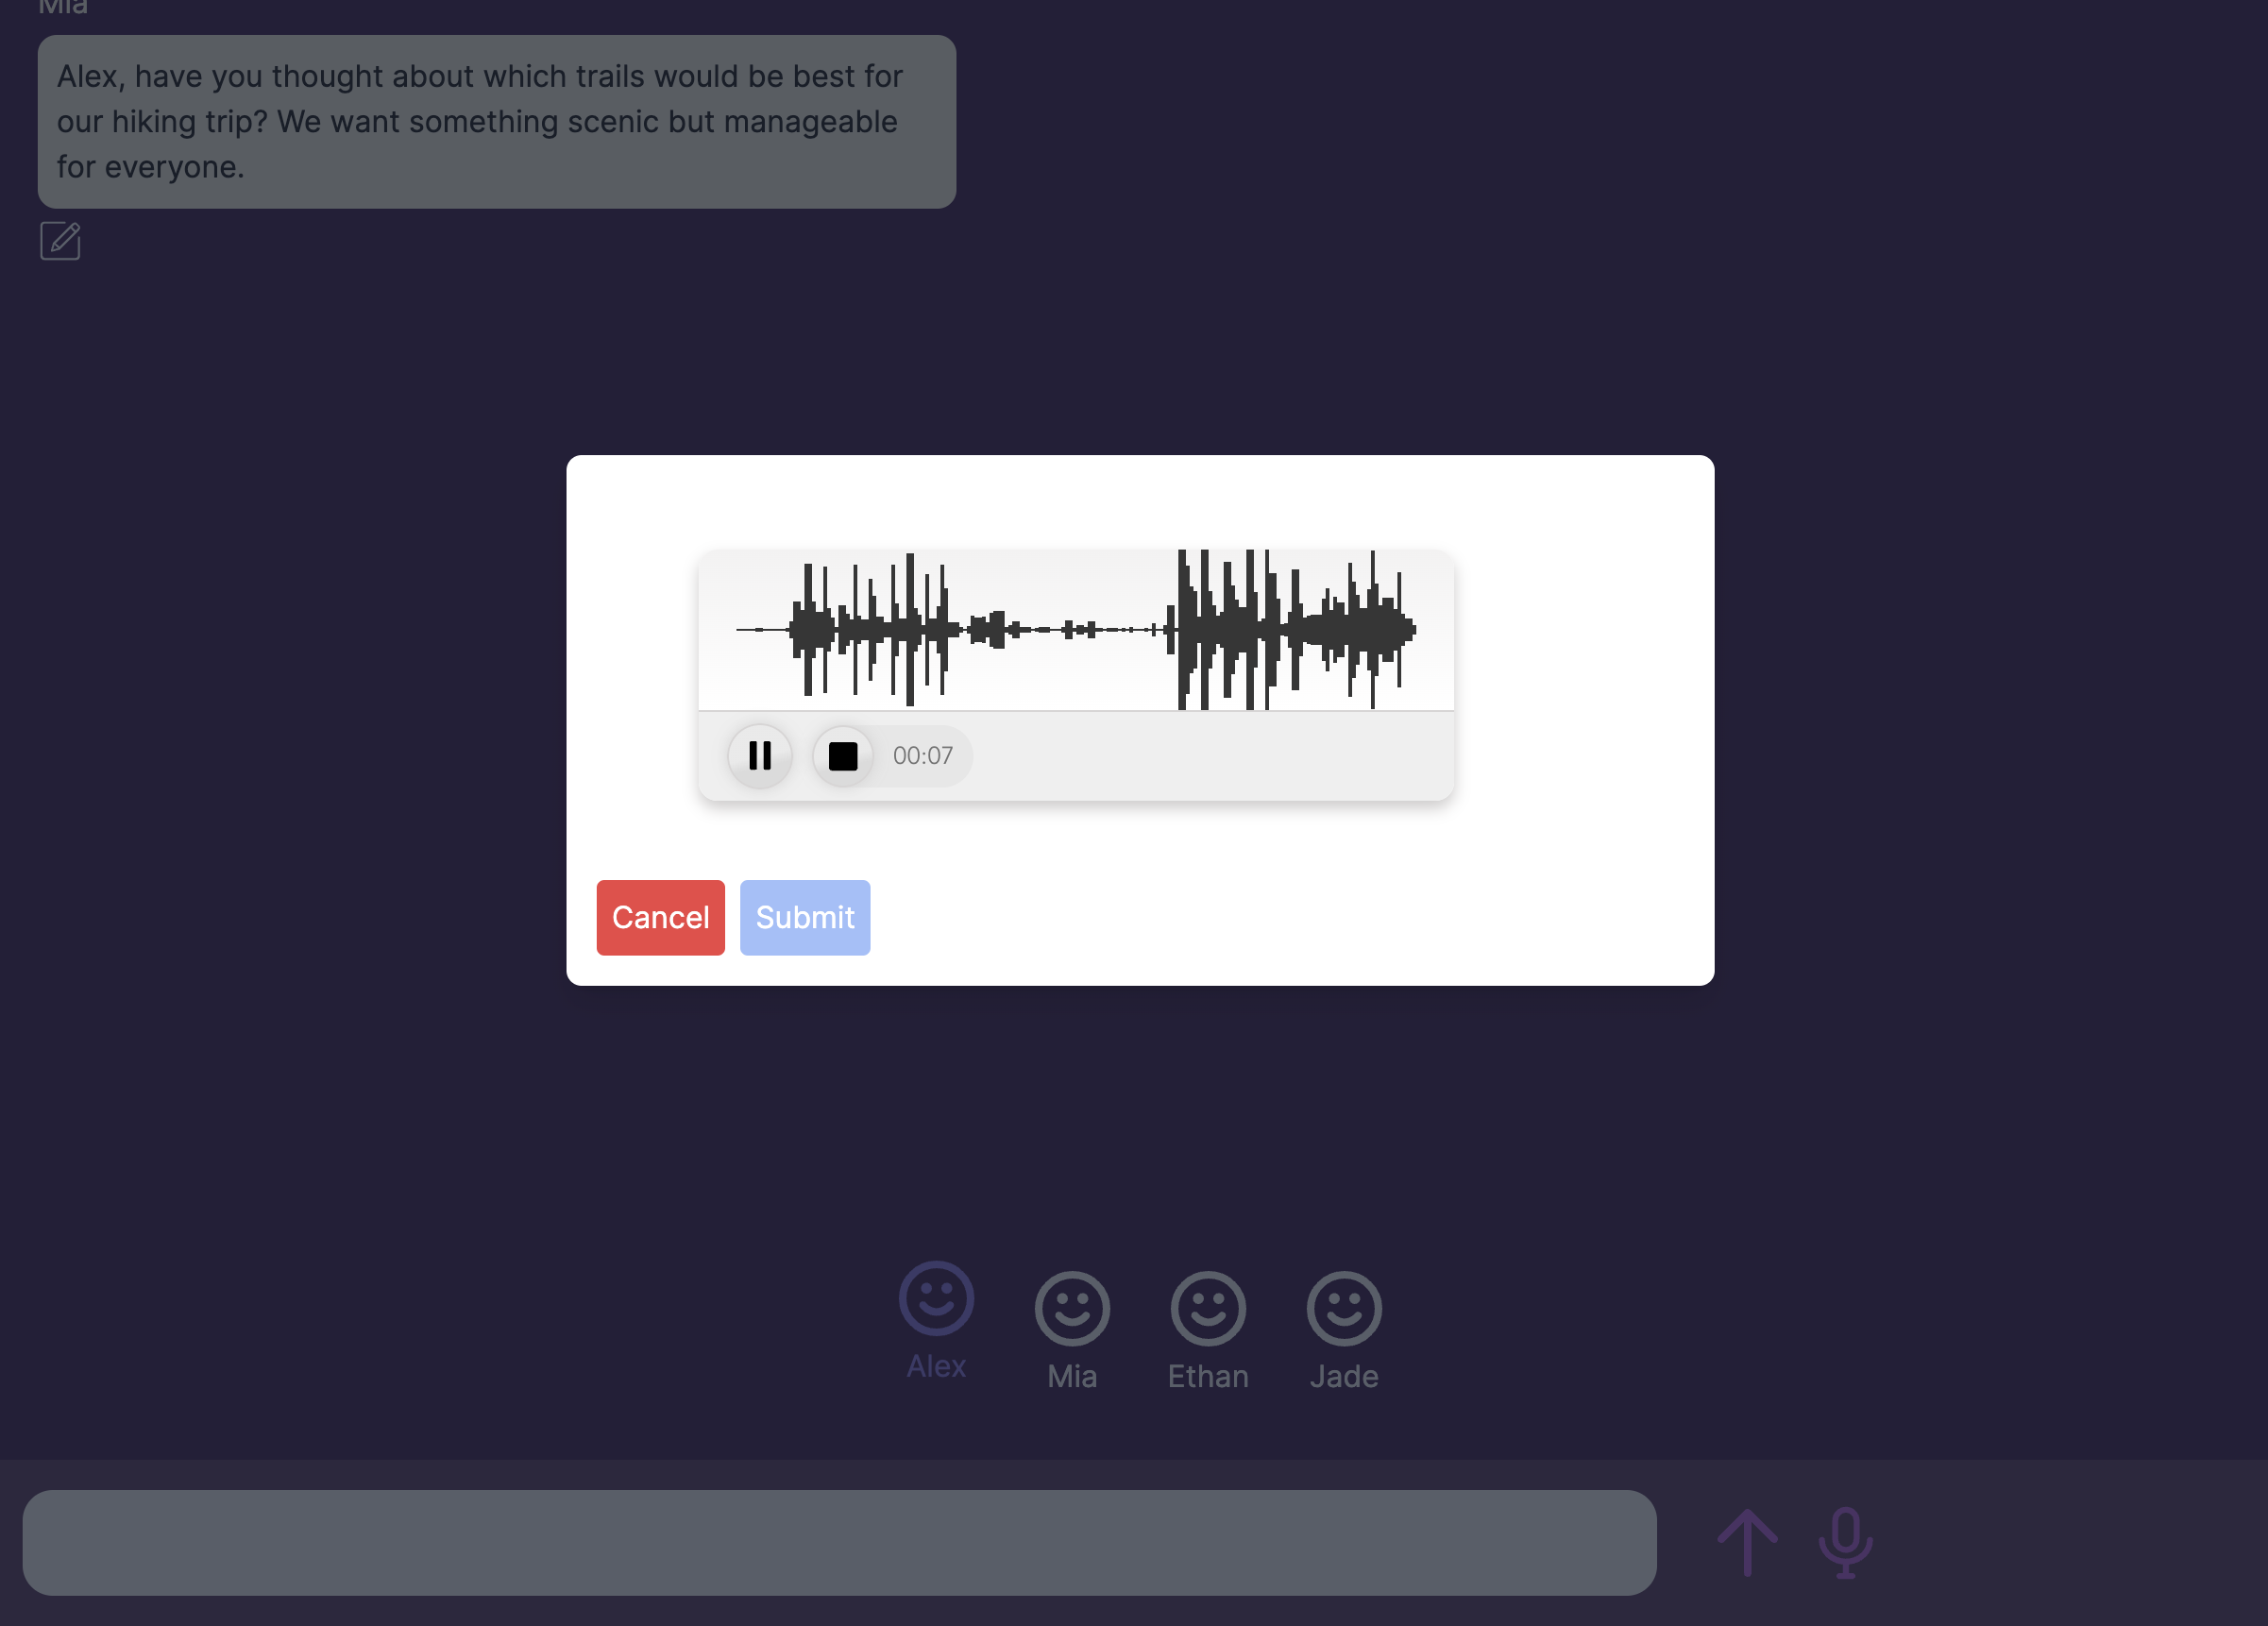Submit the voice recording
Viewport: 2268px width, 1626px height.
point(804,917)
